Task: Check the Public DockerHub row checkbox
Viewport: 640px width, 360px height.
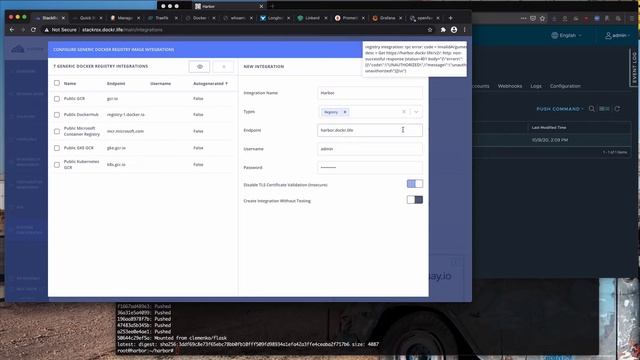Action: pyautogui.click(x=57, y=115)
